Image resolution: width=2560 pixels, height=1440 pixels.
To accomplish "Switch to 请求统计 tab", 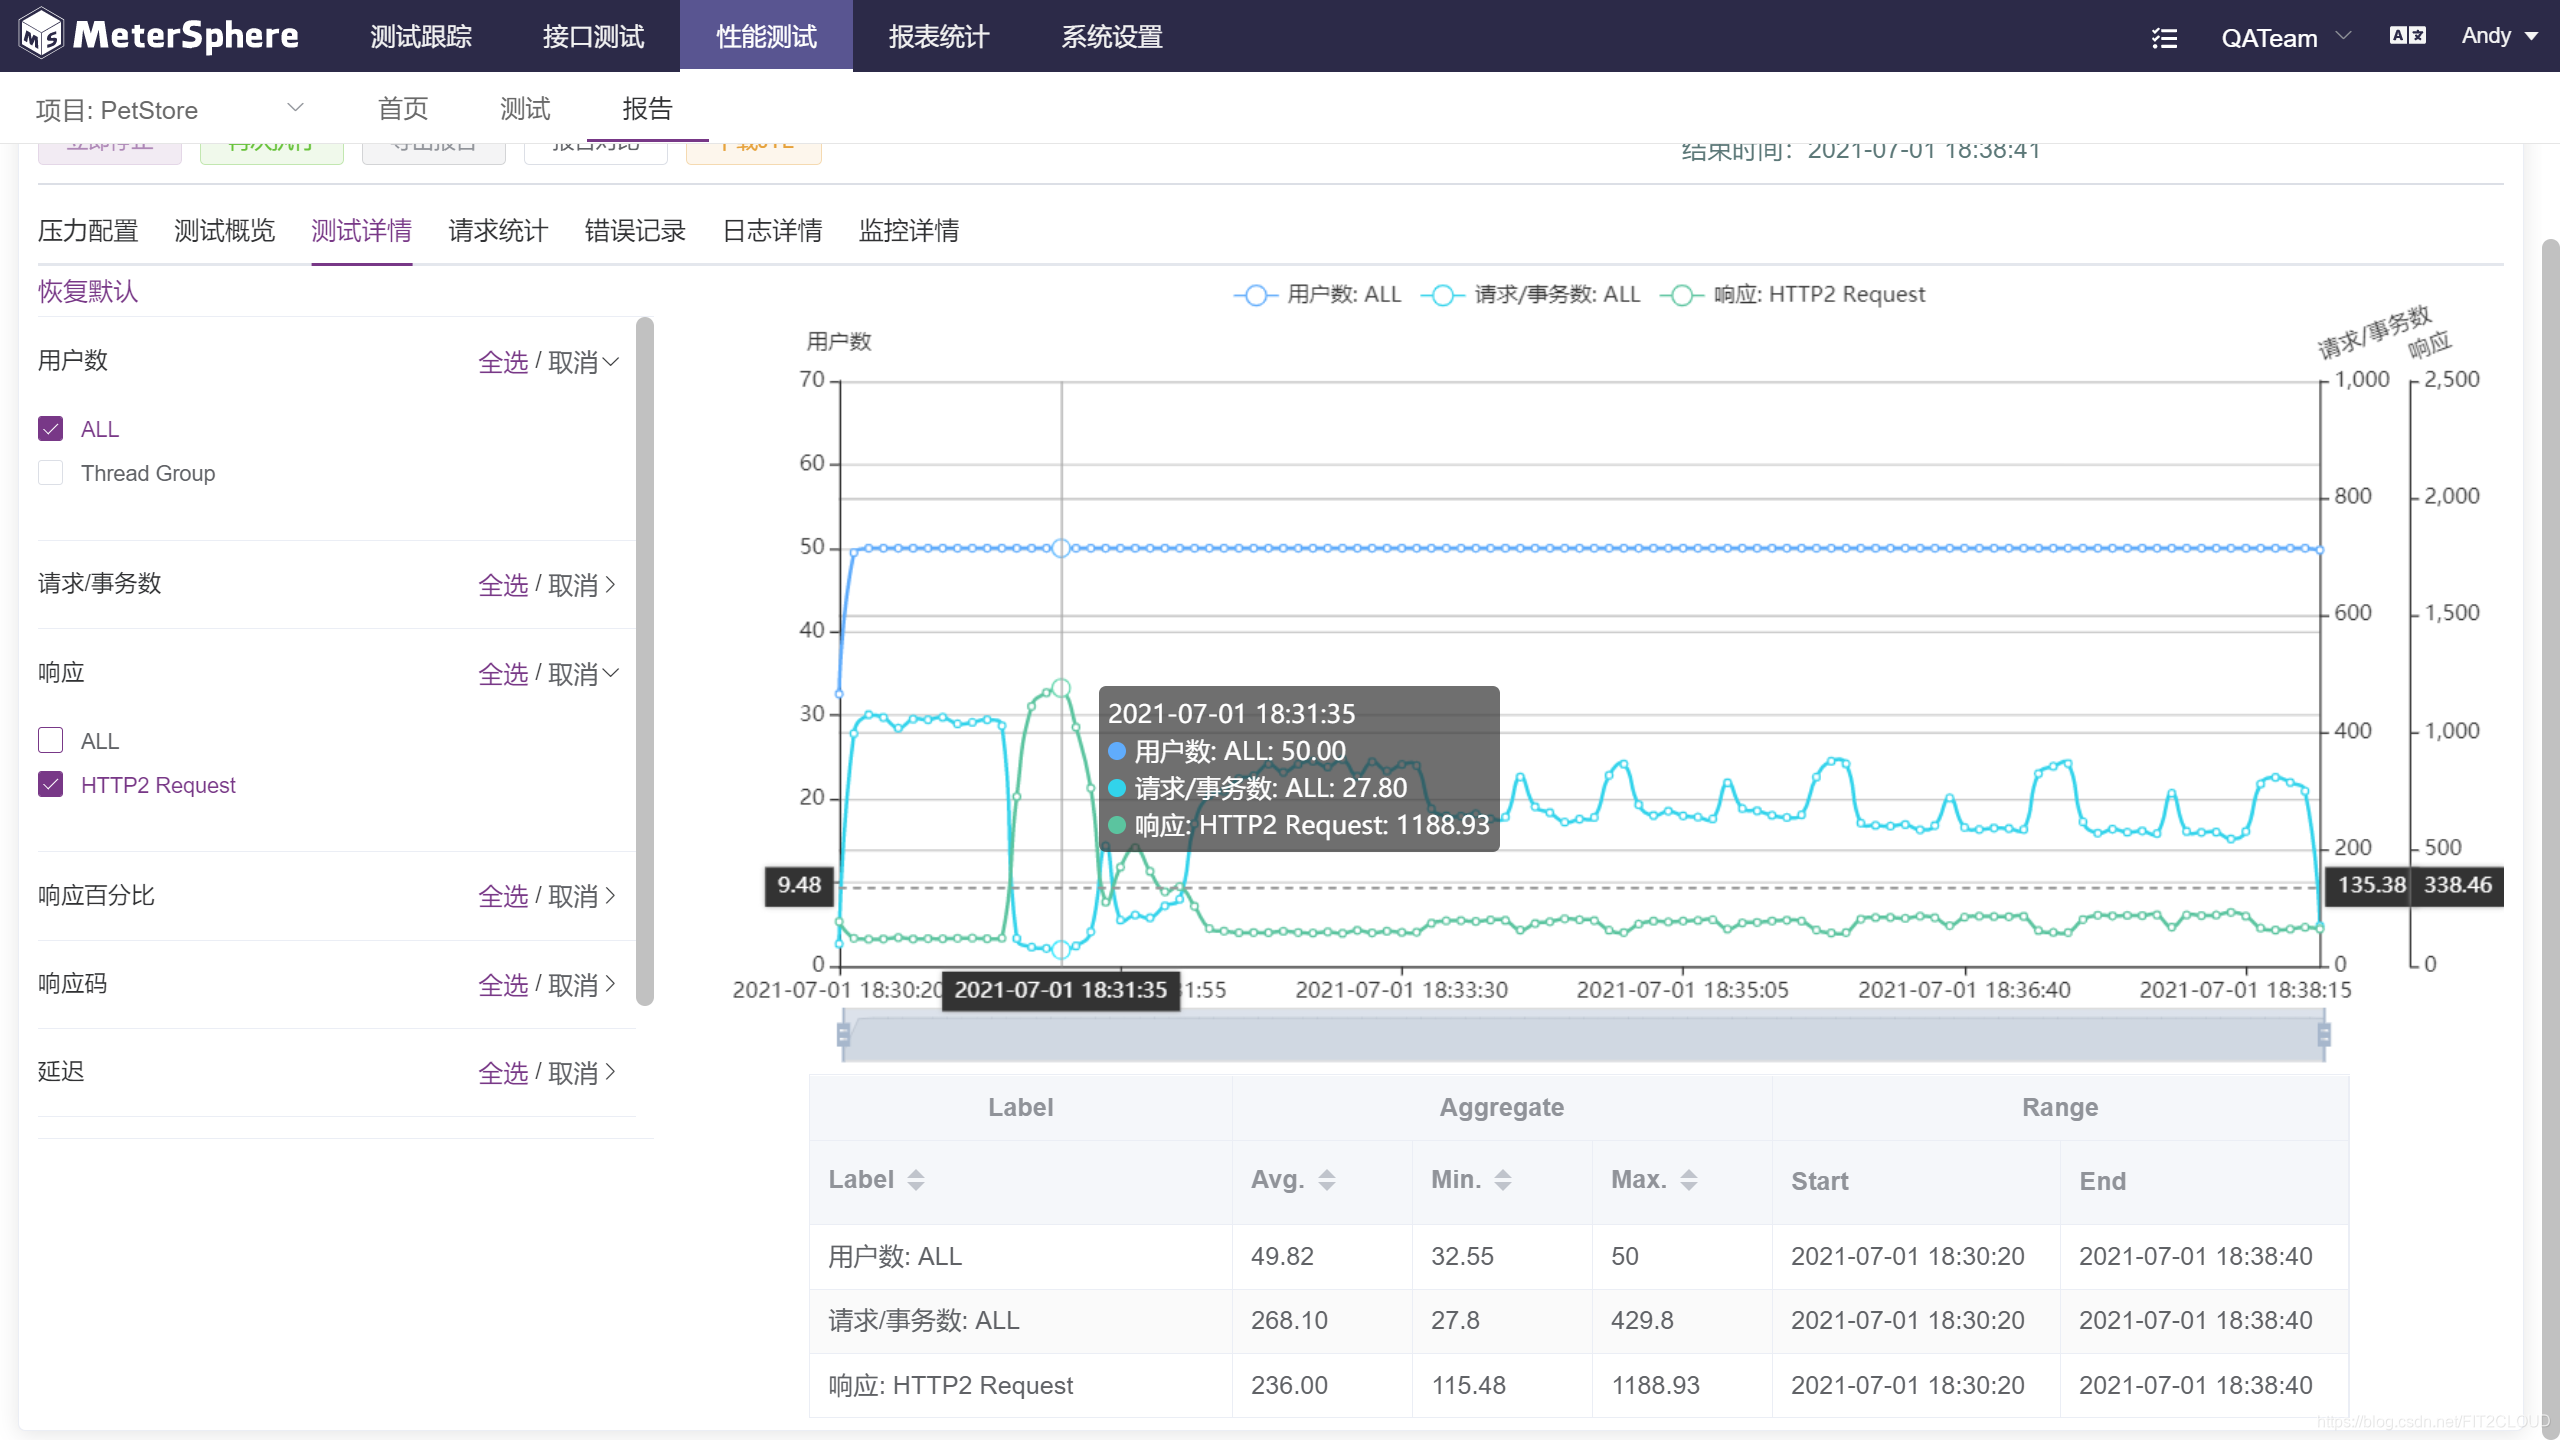I will point(498,231).
